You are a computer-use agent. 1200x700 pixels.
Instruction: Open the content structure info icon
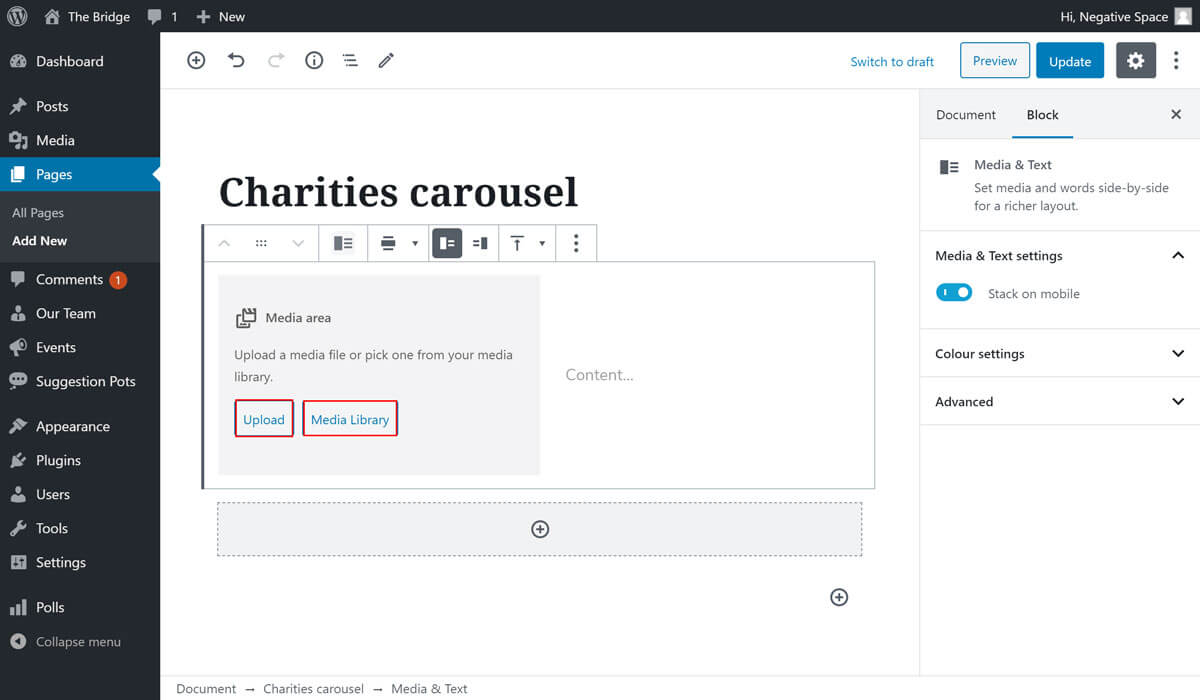click(314, 61)
